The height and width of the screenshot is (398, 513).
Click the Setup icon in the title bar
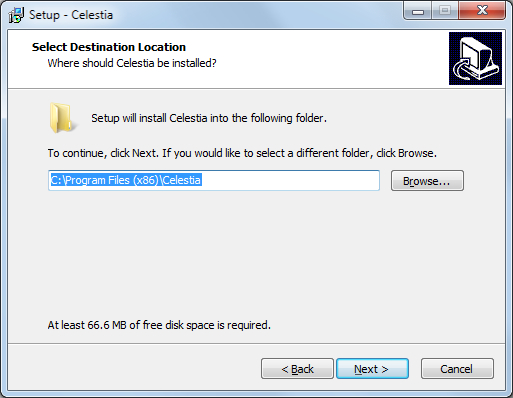[16, 15]
